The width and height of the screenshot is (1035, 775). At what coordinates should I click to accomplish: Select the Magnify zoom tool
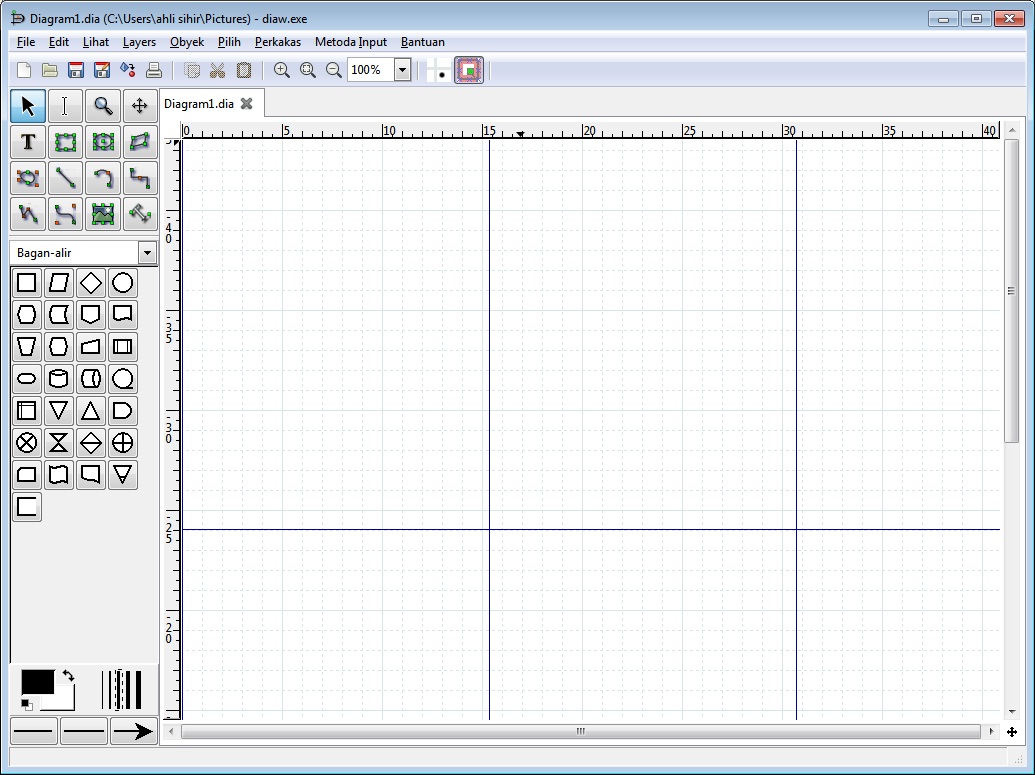[103, 105]
